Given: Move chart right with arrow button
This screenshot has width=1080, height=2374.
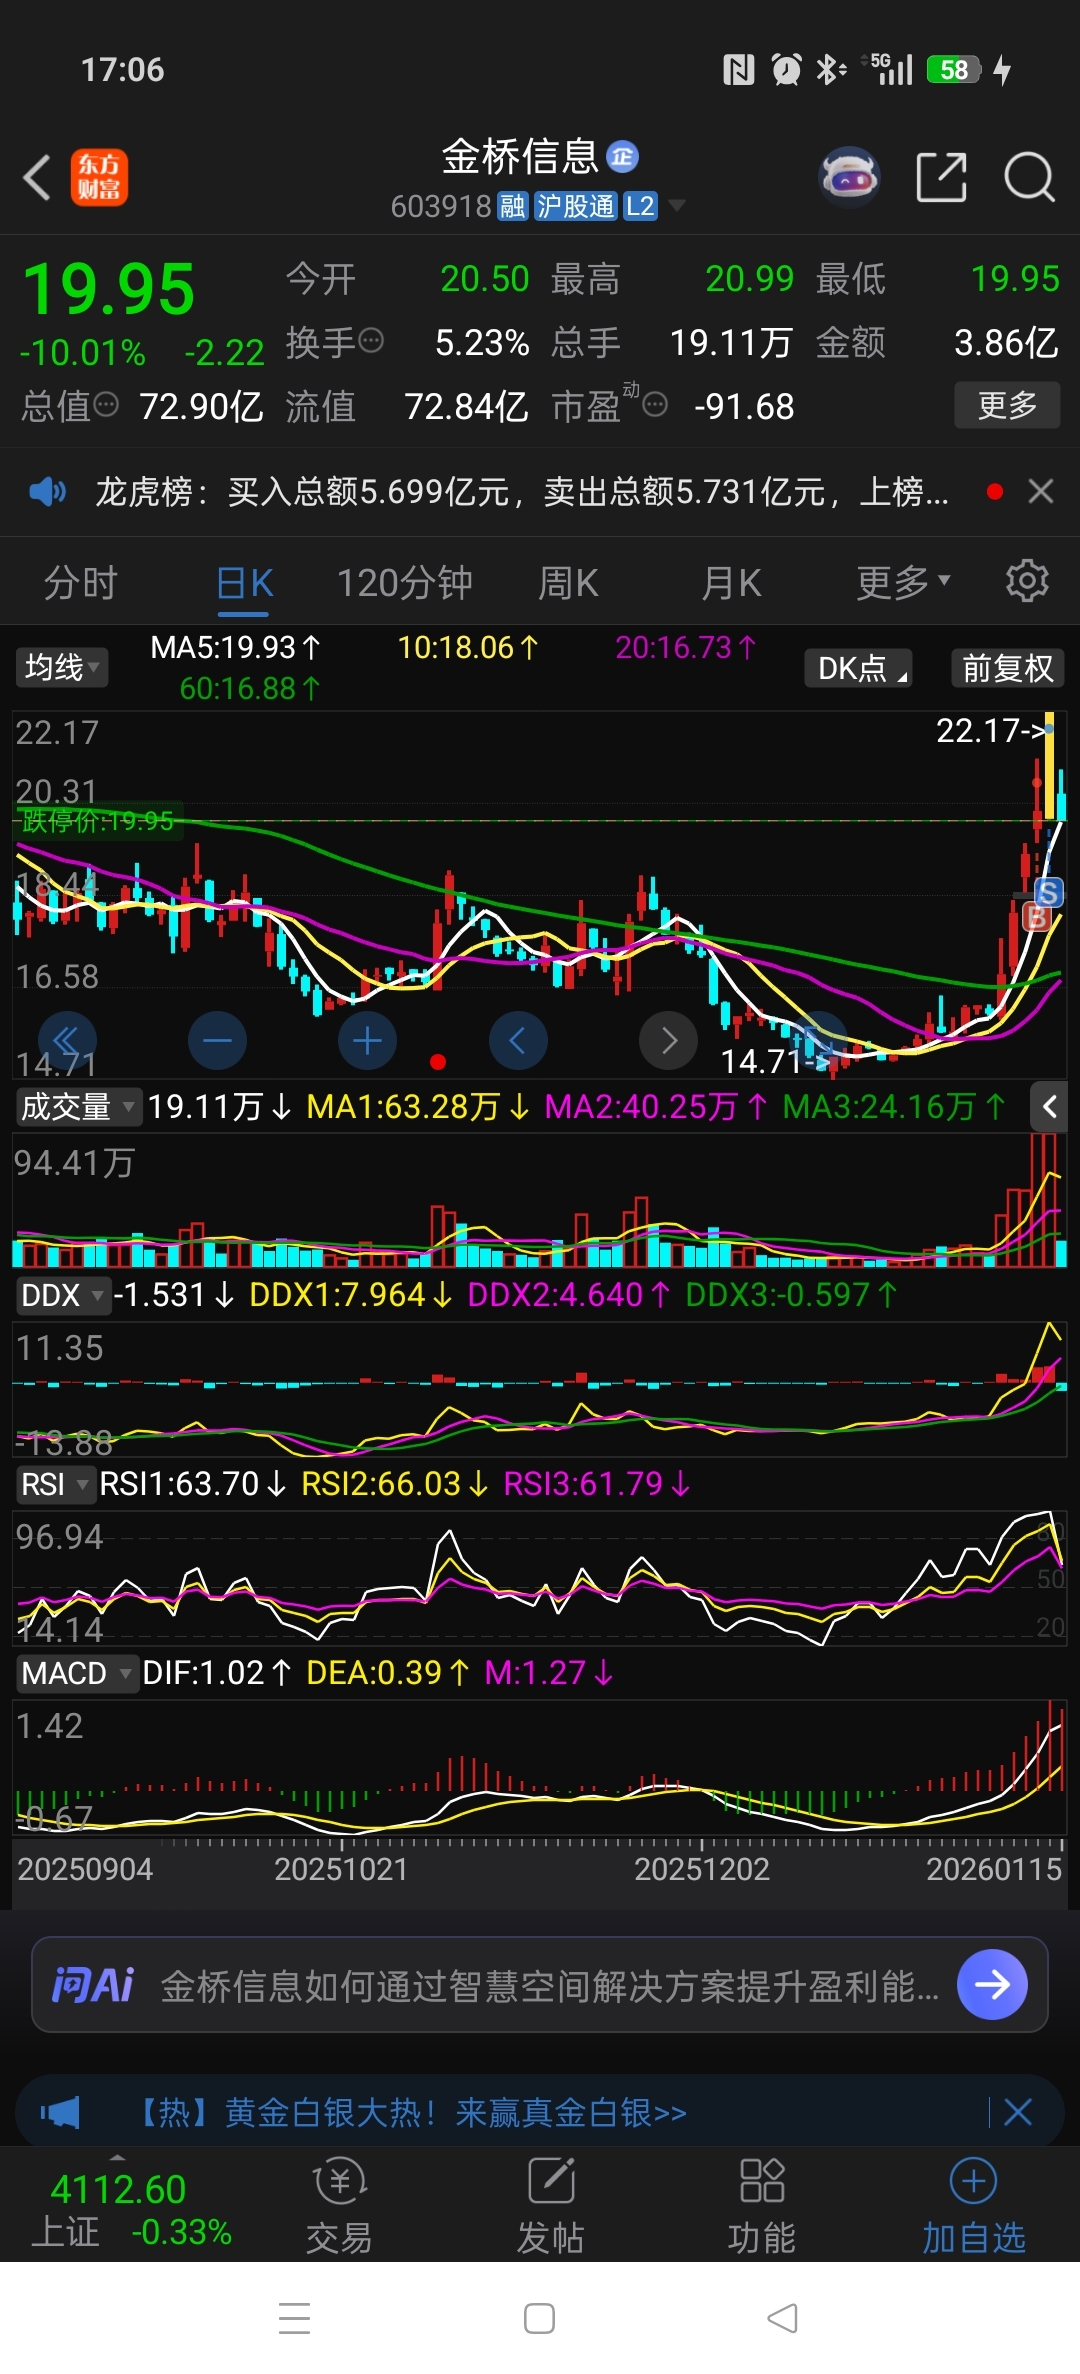Looking at the screenshot, I should tap(669, 1041).
